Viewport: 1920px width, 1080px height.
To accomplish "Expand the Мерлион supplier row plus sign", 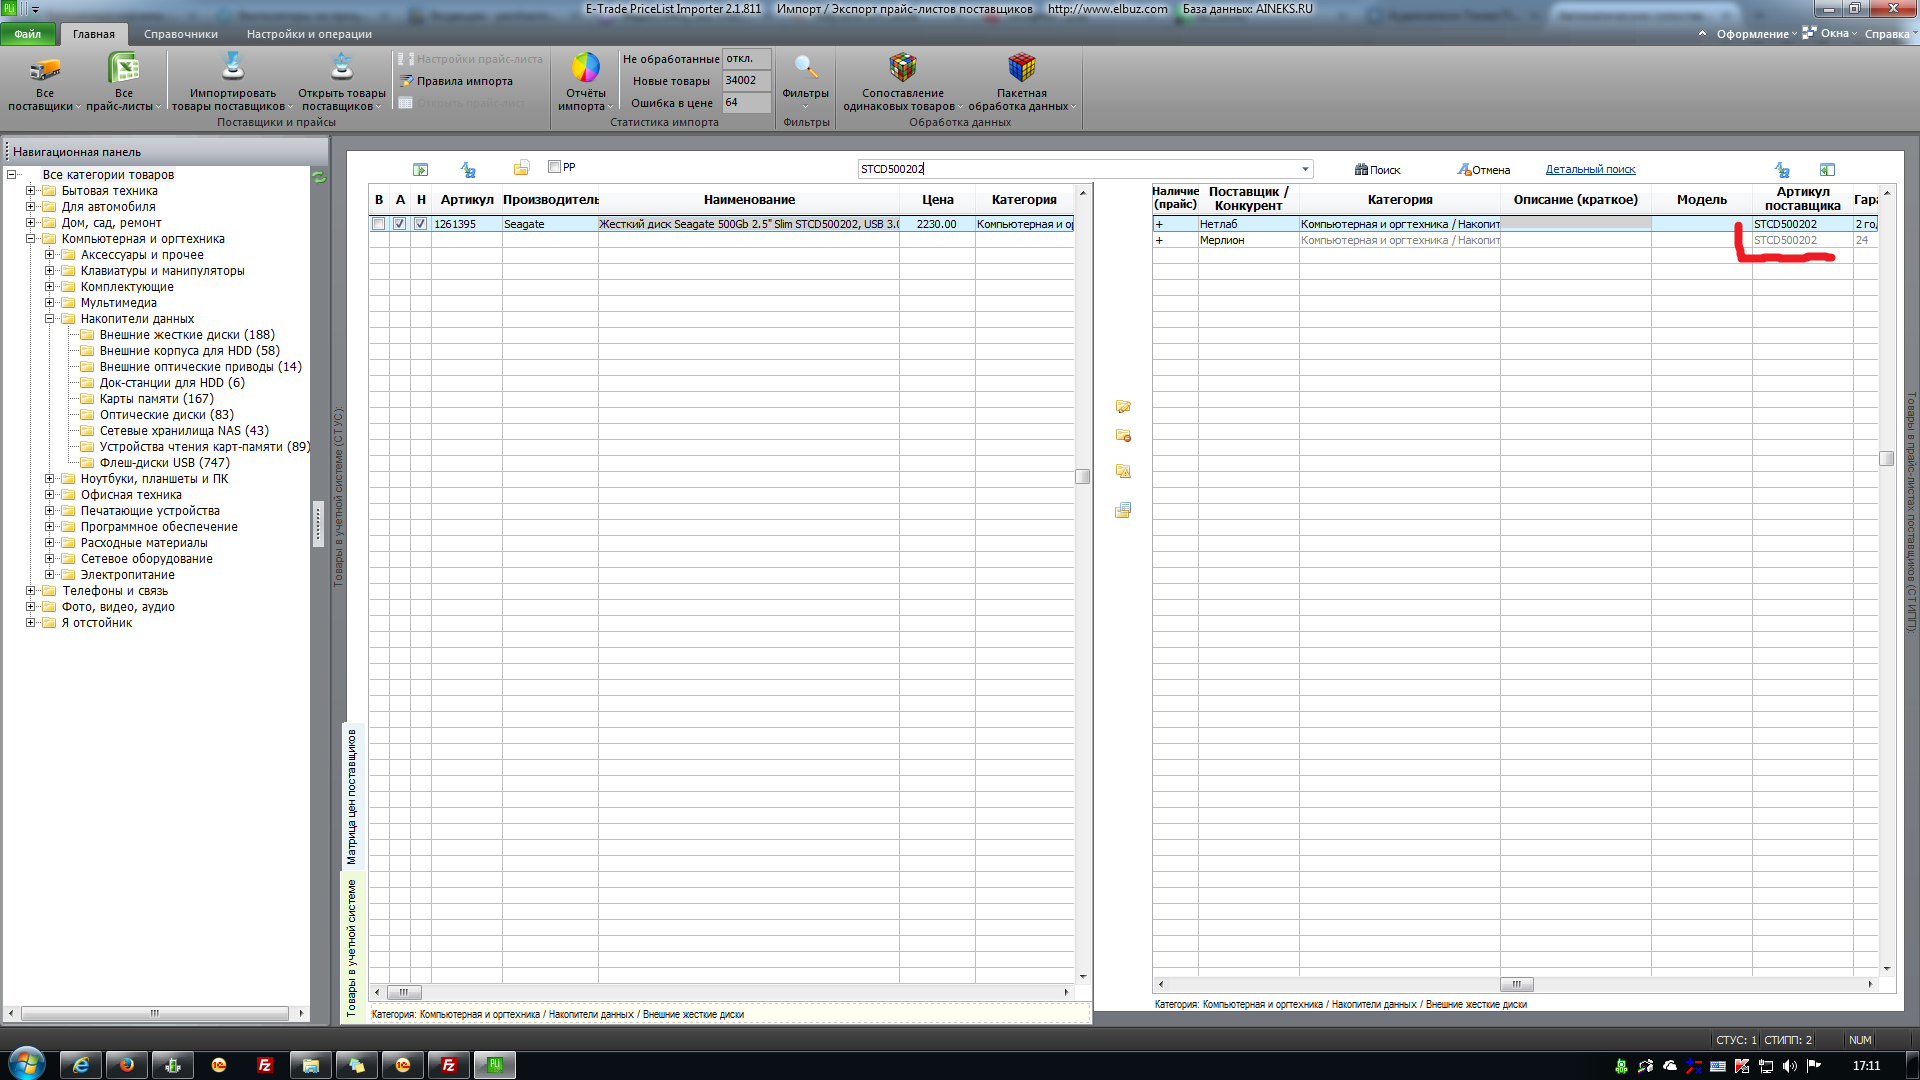I will 1159,240.
